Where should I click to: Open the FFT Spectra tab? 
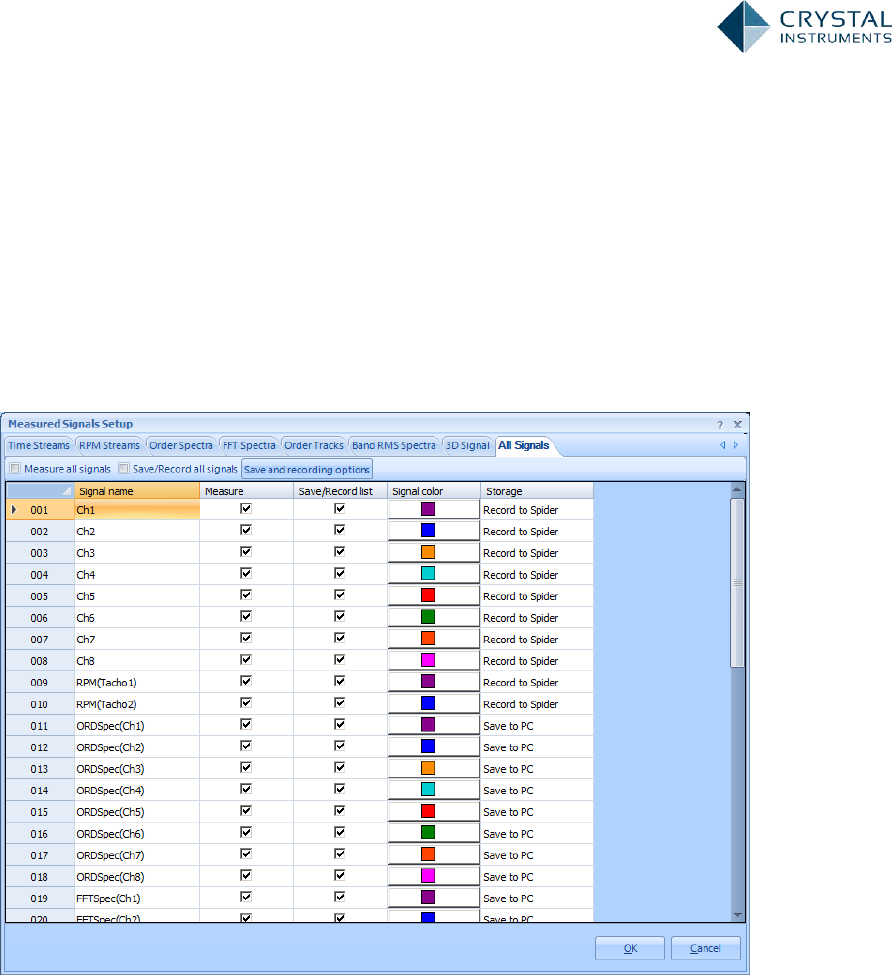(x=249, y=446)
